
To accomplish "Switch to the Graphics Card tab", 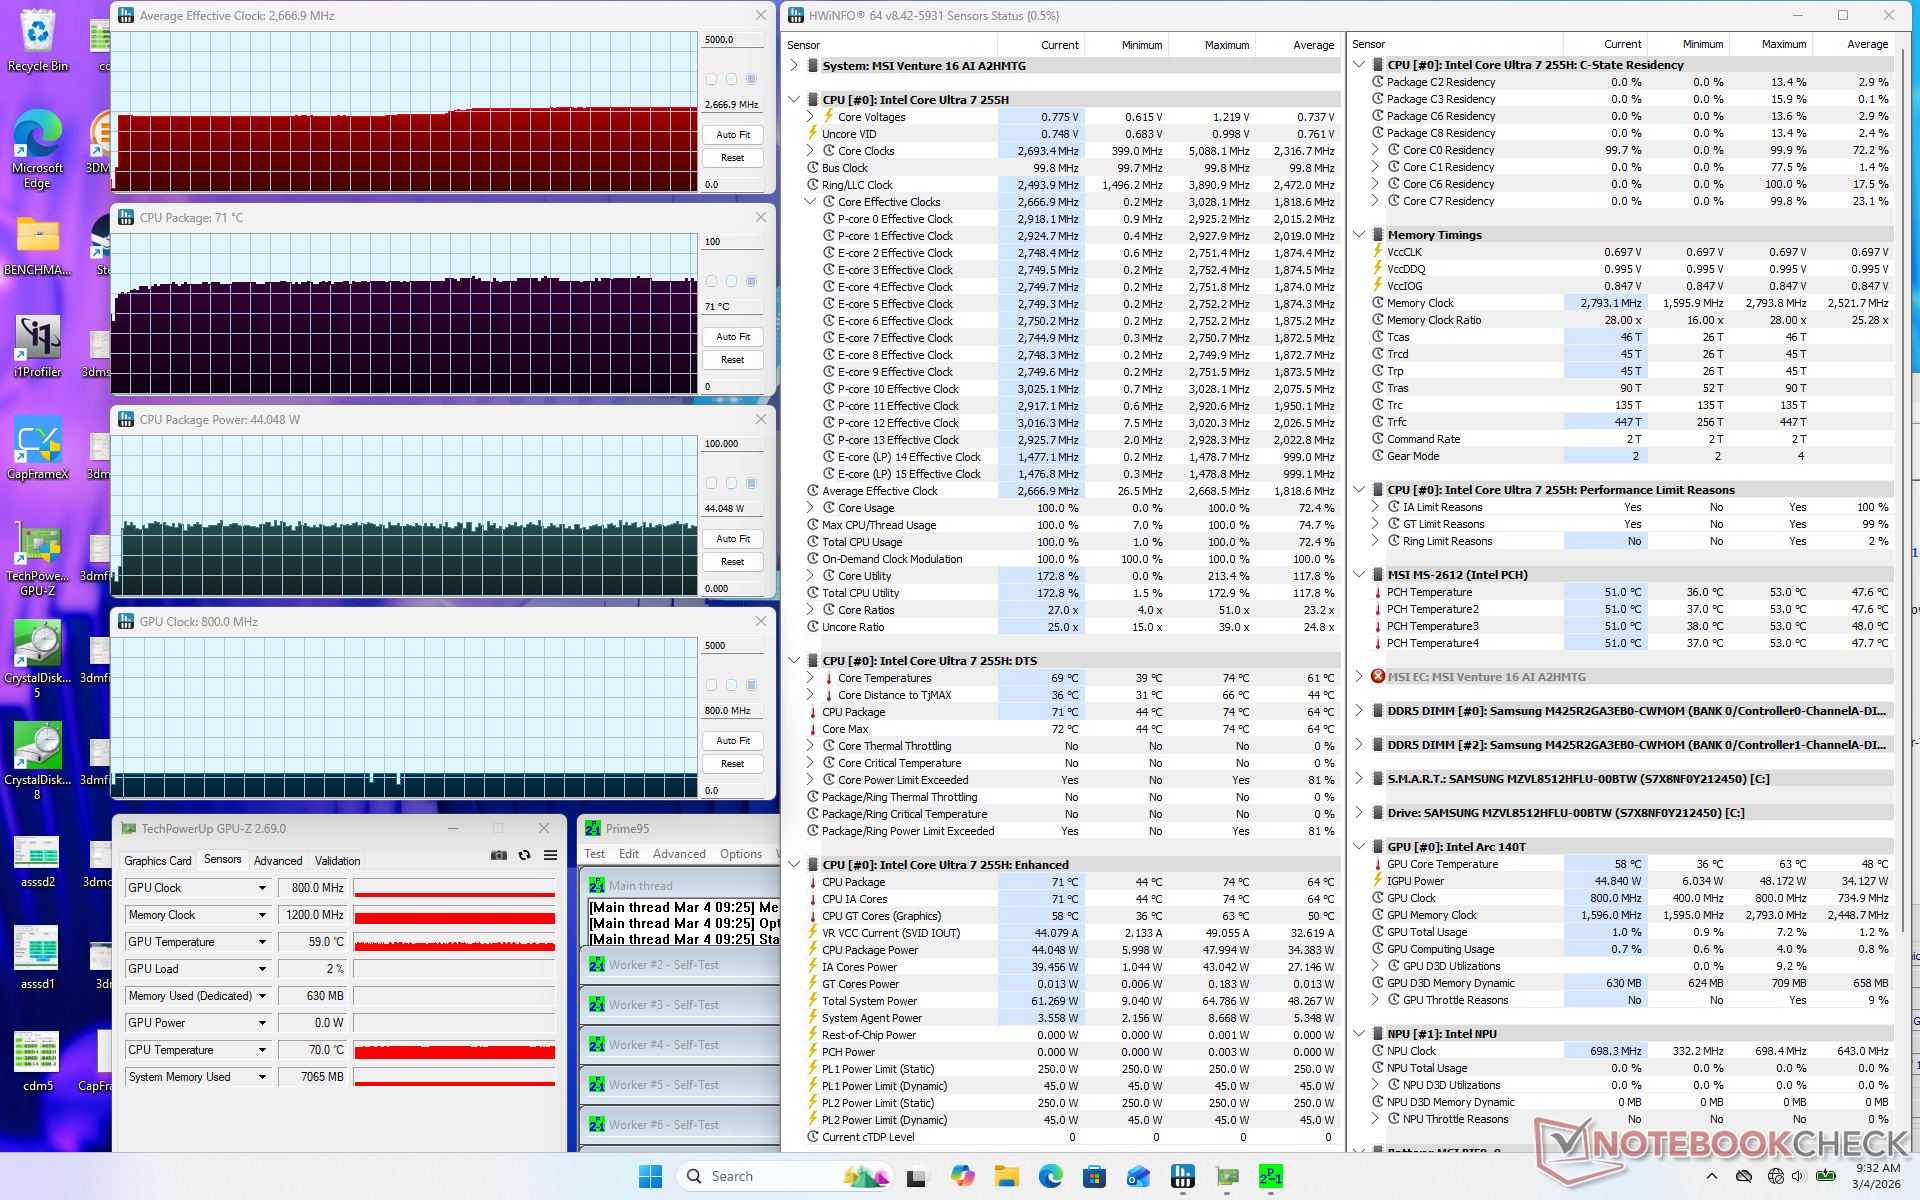I will (x=157, y=861).
